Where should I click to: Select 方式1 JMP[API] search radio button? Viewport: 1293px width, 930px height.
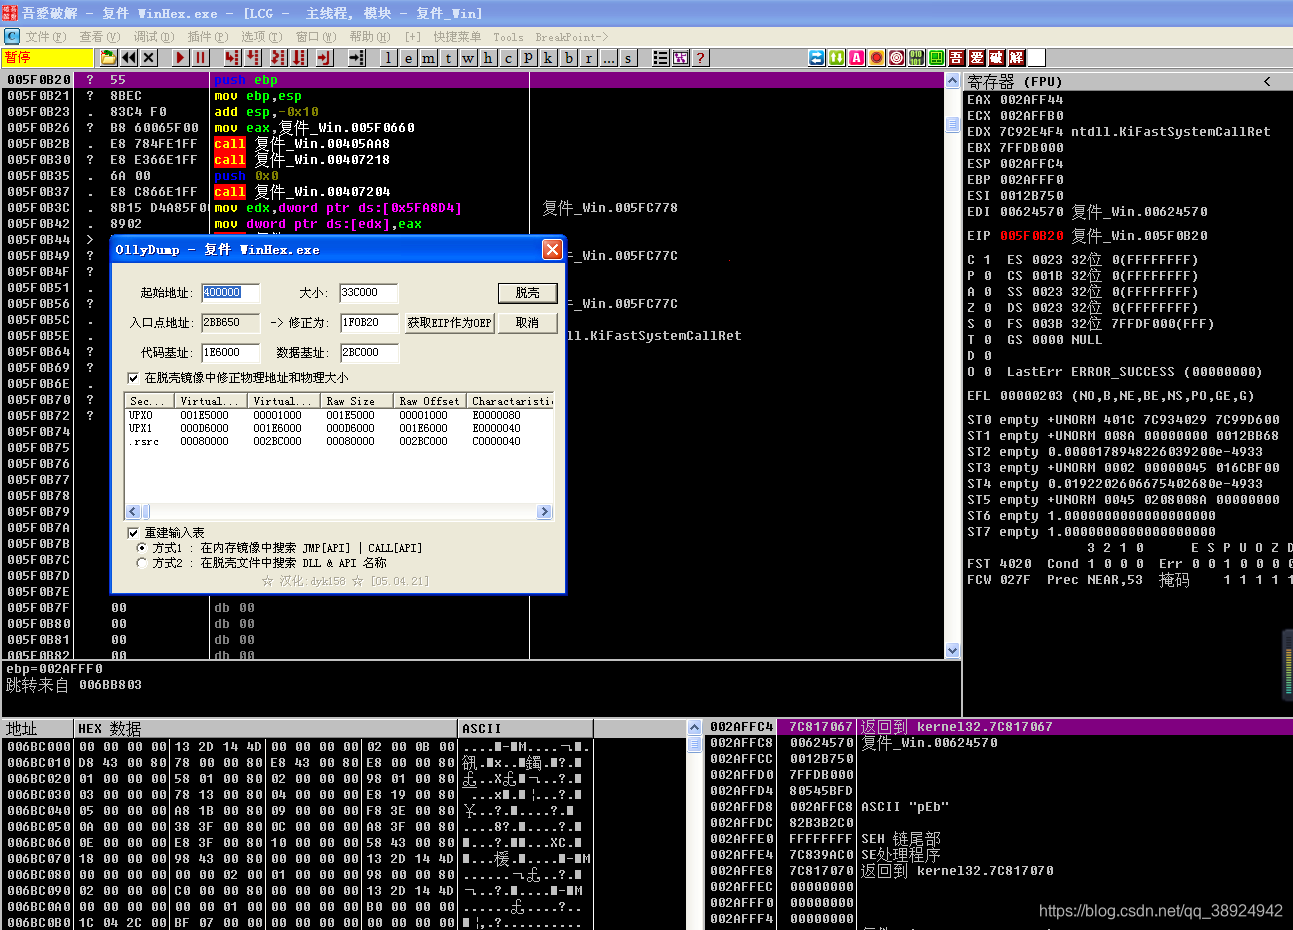pos(142,548)
